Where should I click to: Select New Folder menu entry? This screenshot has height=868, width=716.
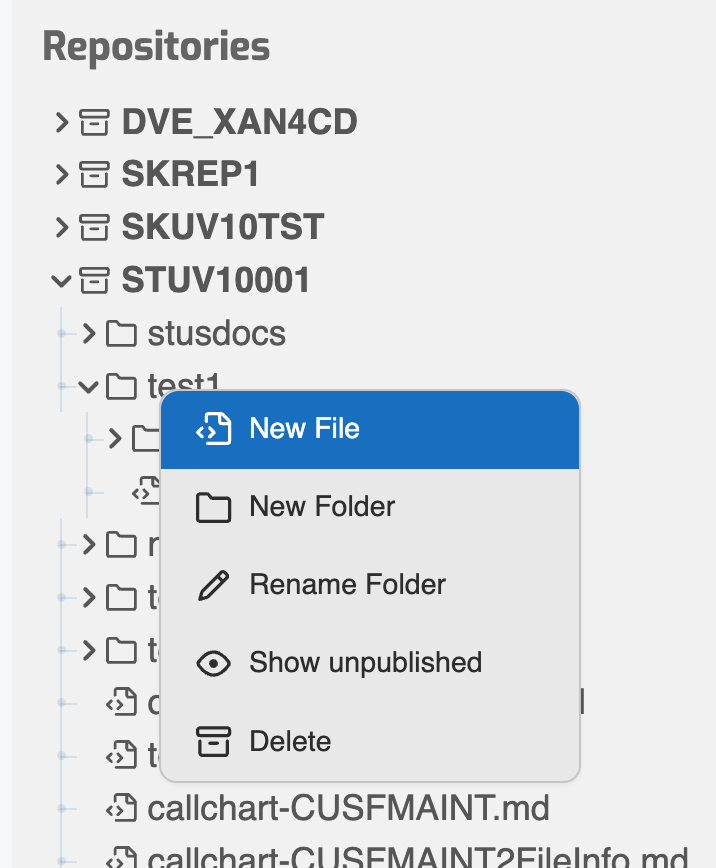[322, 507]
